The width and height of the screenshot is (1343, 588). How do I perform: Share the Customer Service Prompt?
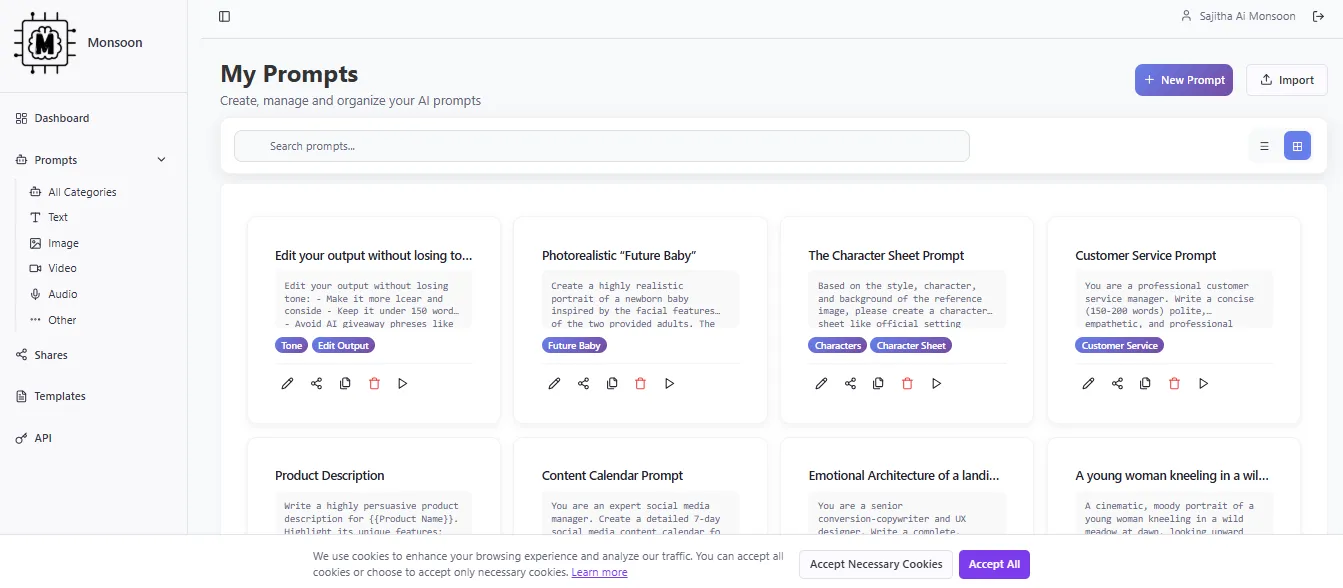[1117, 383]
